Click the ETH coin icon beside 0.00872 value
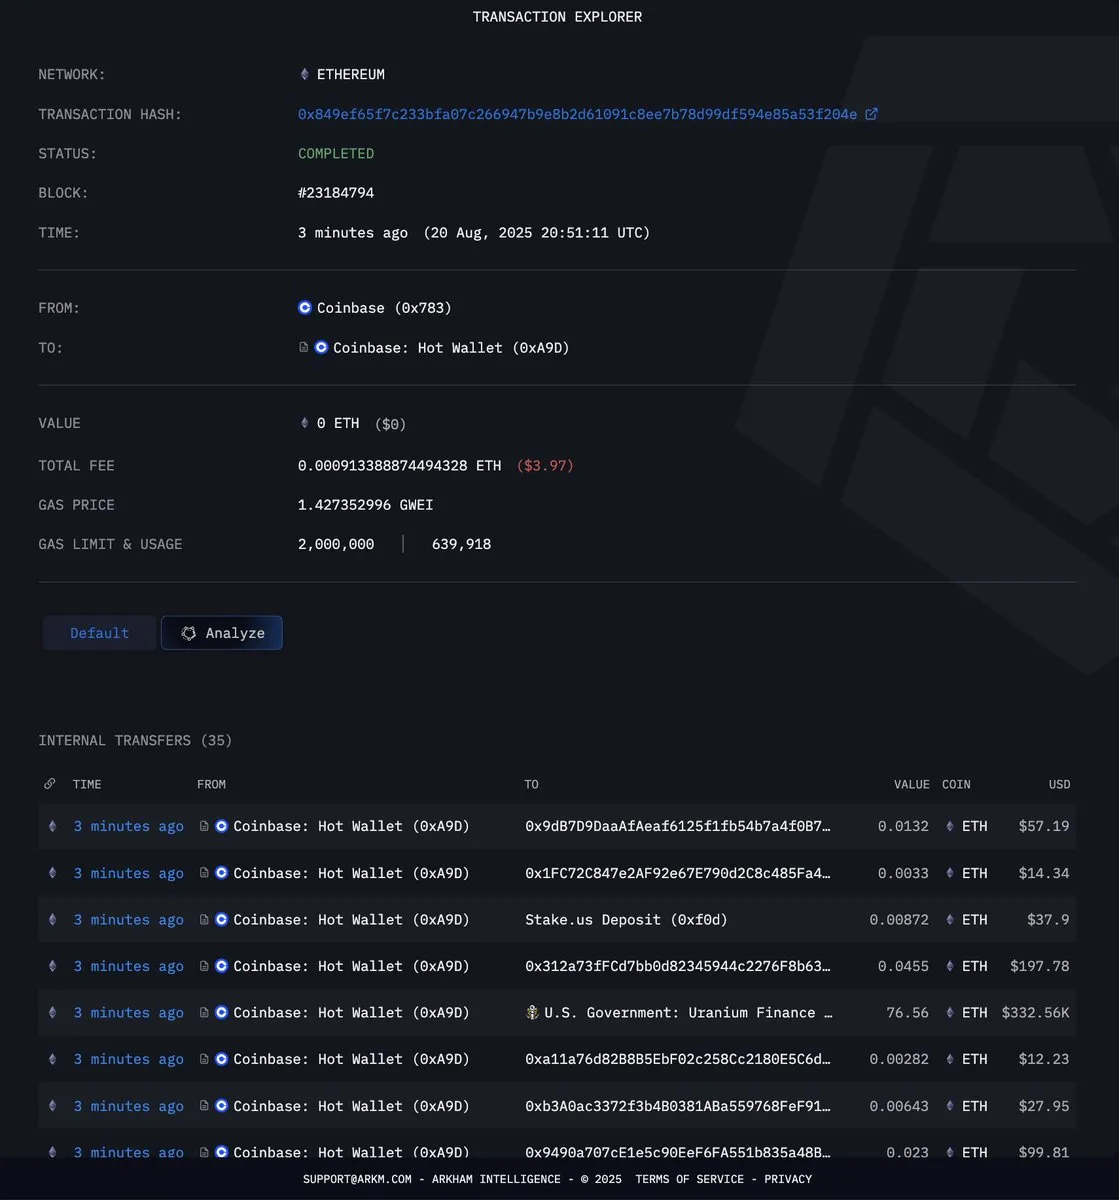The height and width of the screenshot is (1200, 1119). pyautogui.click(x=950, y=920)
